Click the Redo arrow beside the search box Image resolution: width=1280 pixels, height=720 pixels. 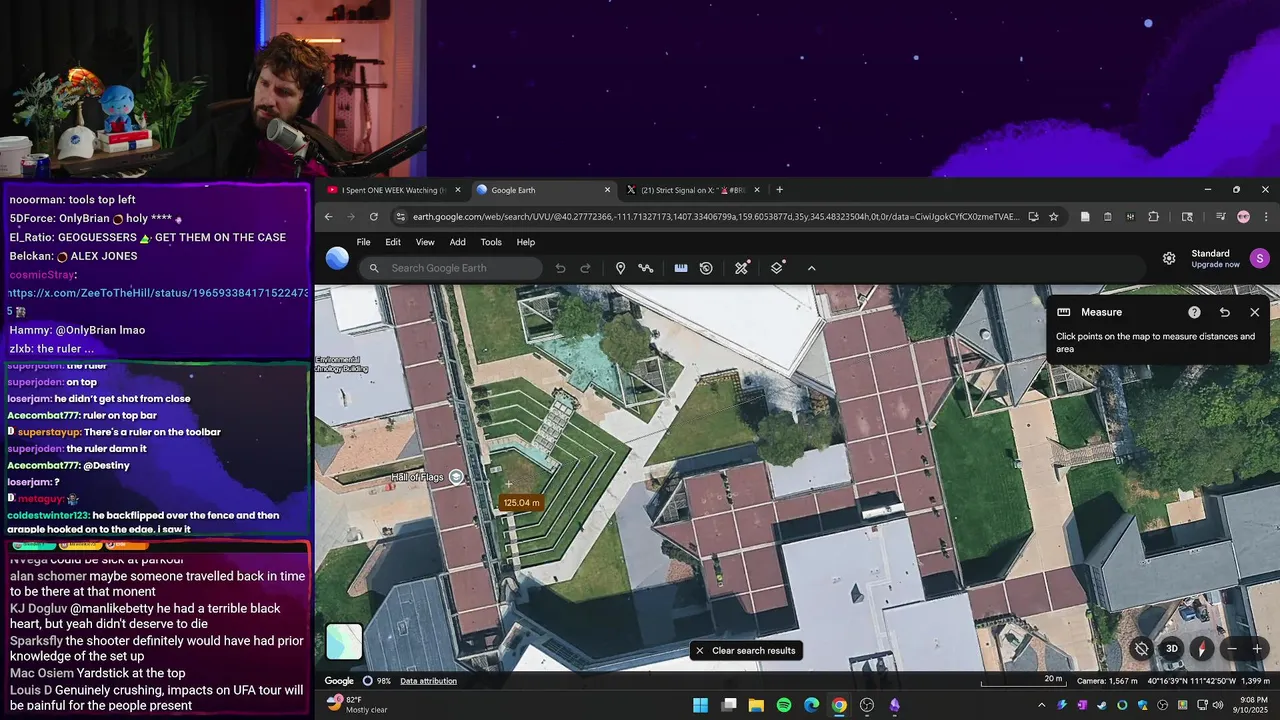[585, 268]
